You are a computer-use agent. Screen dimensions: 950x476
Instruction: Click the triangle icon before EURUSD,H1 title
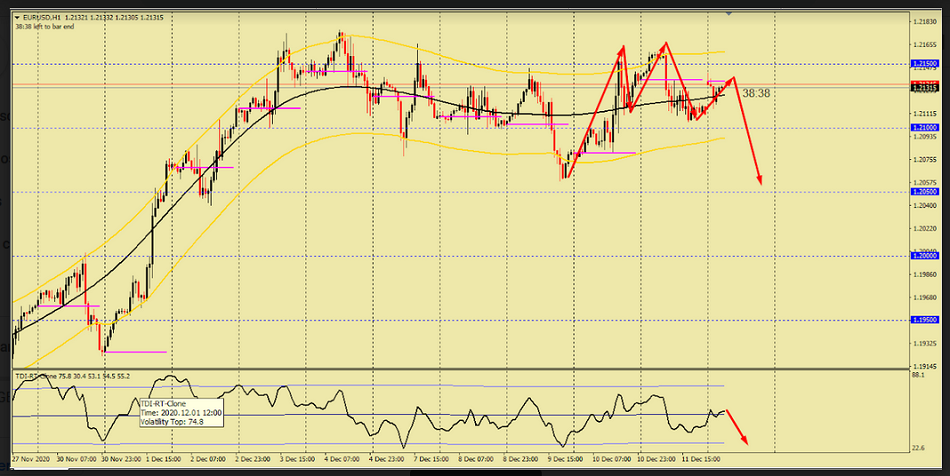(16, 17)
